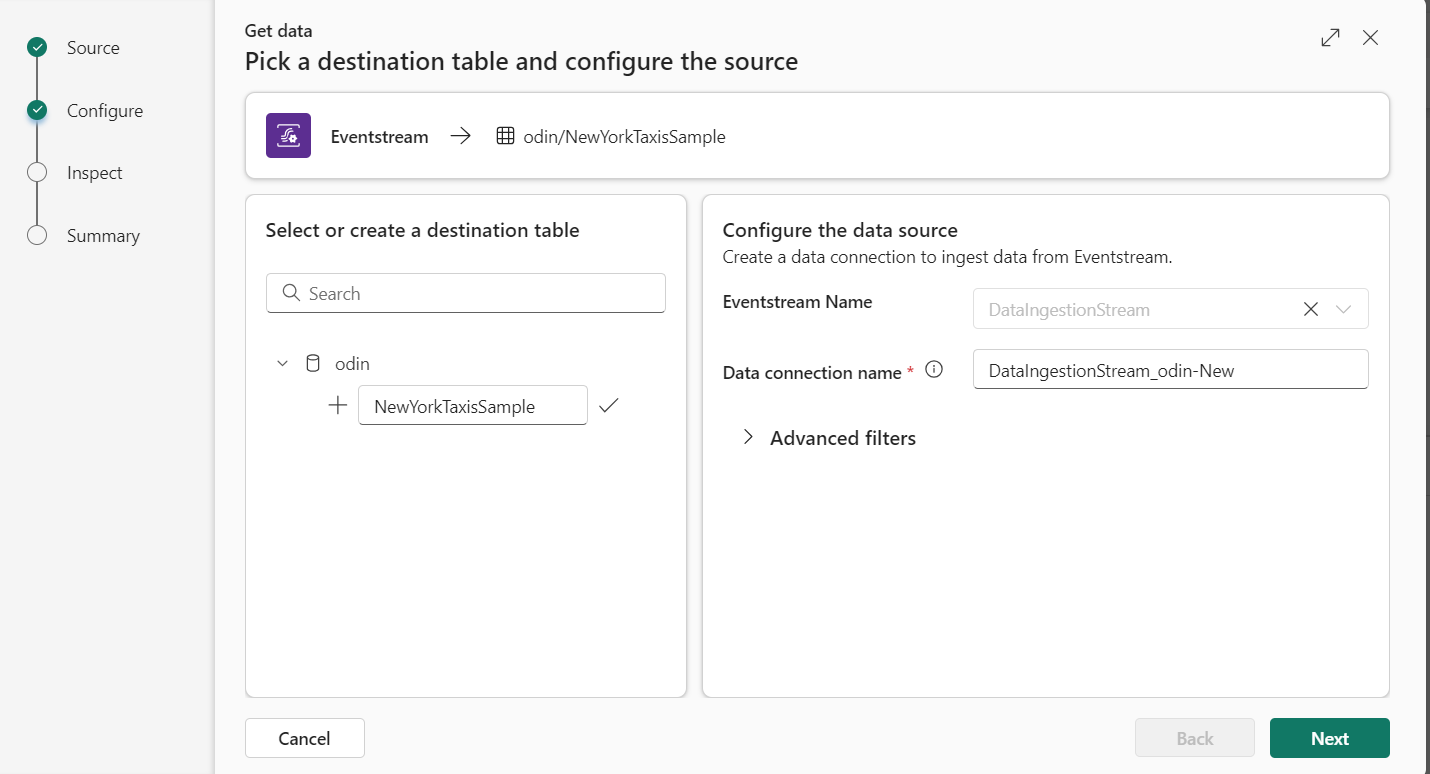1430x774 pixels.
Task: Clear Eventstream Name using the X icon
Action: [1311, 309]
